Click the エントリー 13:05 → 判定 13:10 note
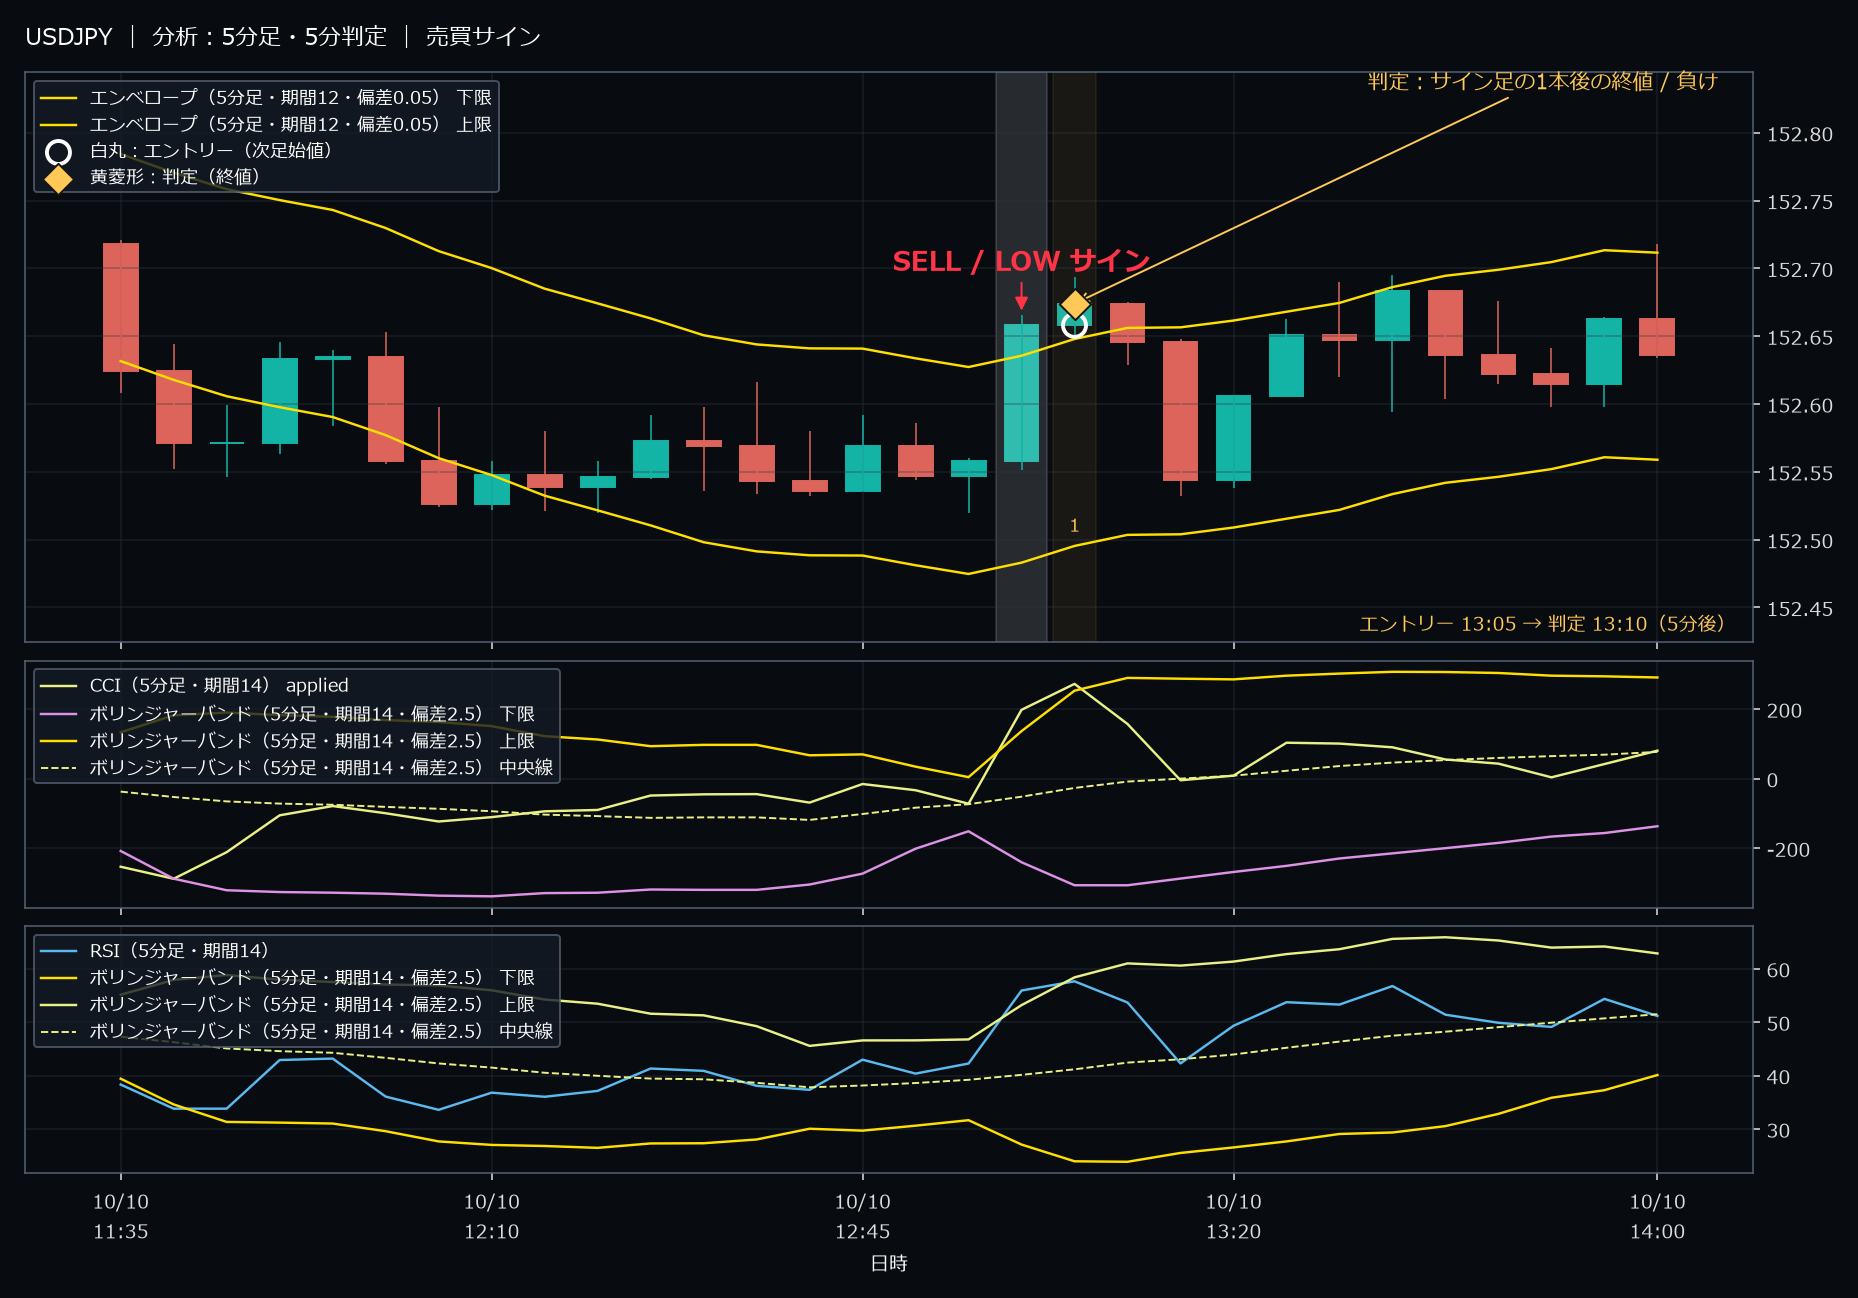 [1542, 624]
